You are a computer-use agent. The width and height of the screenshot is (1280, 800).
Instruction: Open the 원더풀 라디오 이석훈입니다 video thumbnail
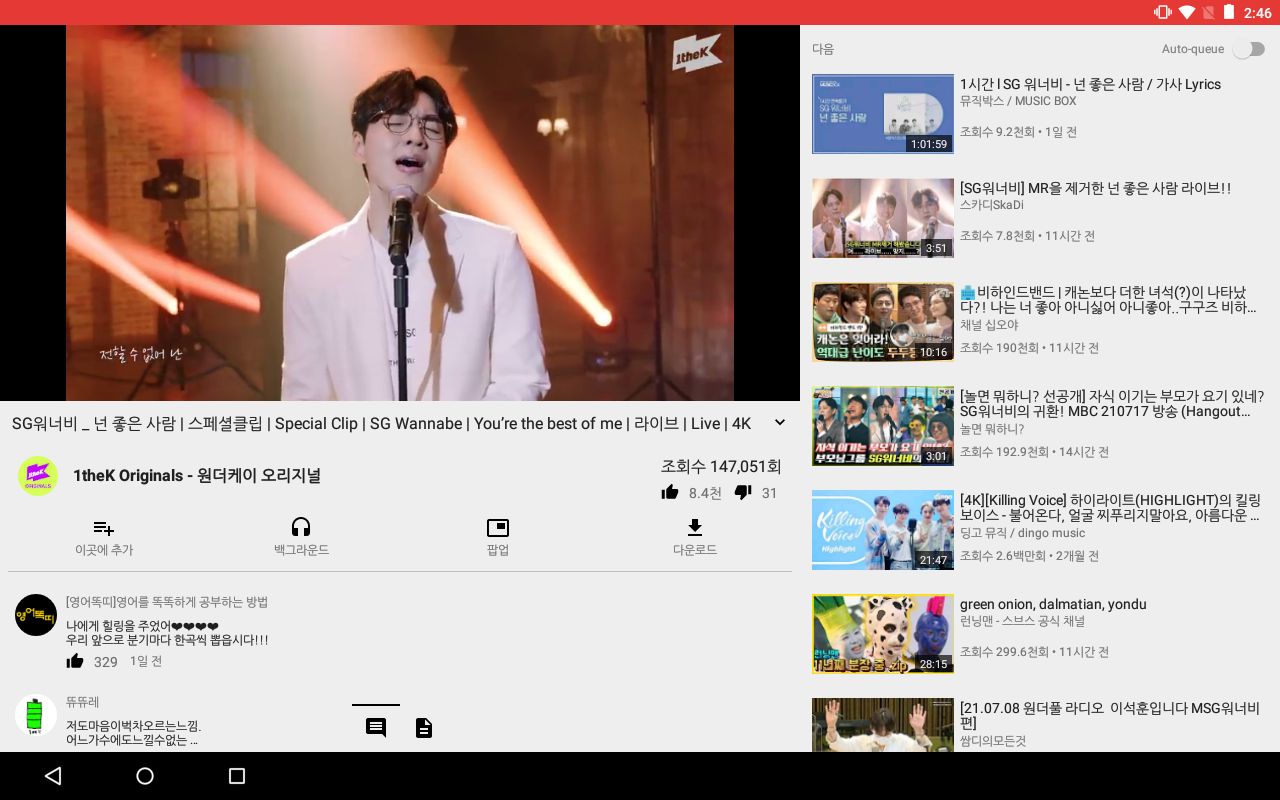[883, 725]
